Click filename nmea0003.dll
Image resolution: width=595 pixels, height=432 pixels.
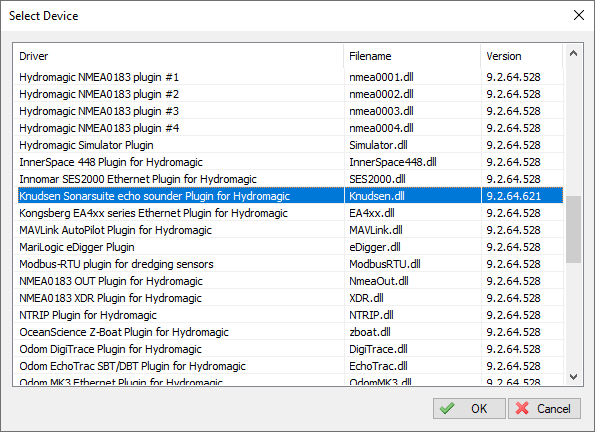[381, 111]
